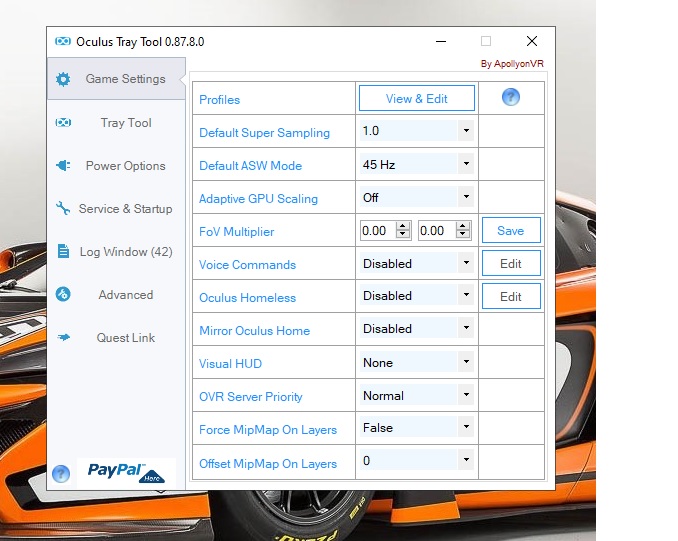Increase the first FoV Multiplier value
This screenshot has height=541, width=678.
click(403, 226)
